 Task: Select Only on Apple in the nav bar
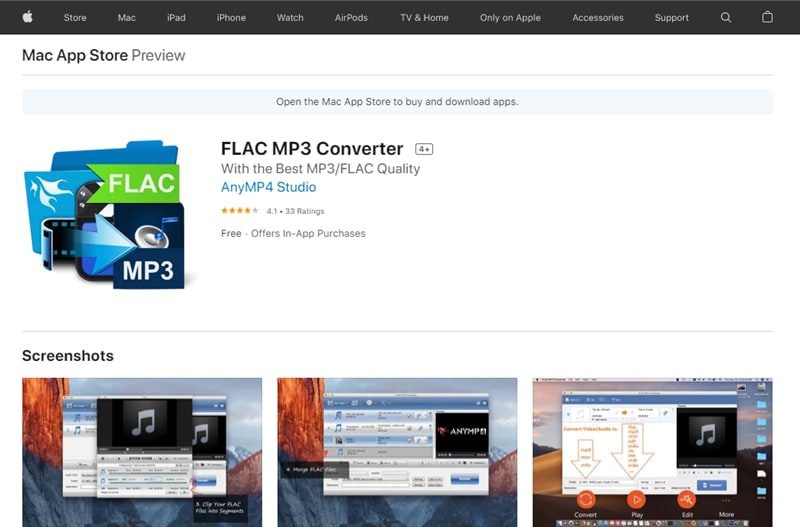[510, 17]
